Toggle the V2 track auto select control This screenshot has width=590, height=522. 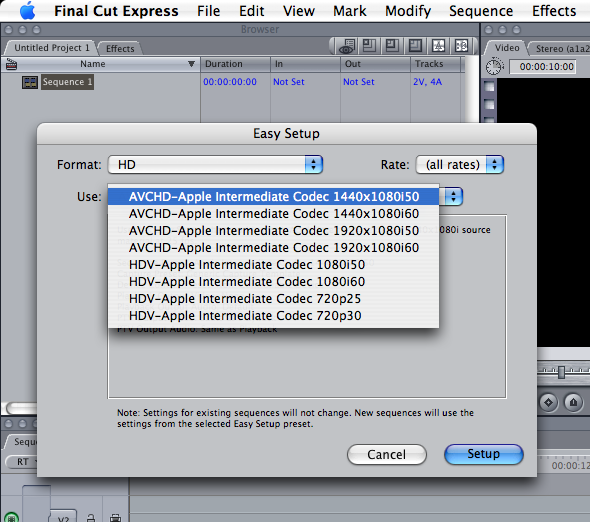point(116,518)
